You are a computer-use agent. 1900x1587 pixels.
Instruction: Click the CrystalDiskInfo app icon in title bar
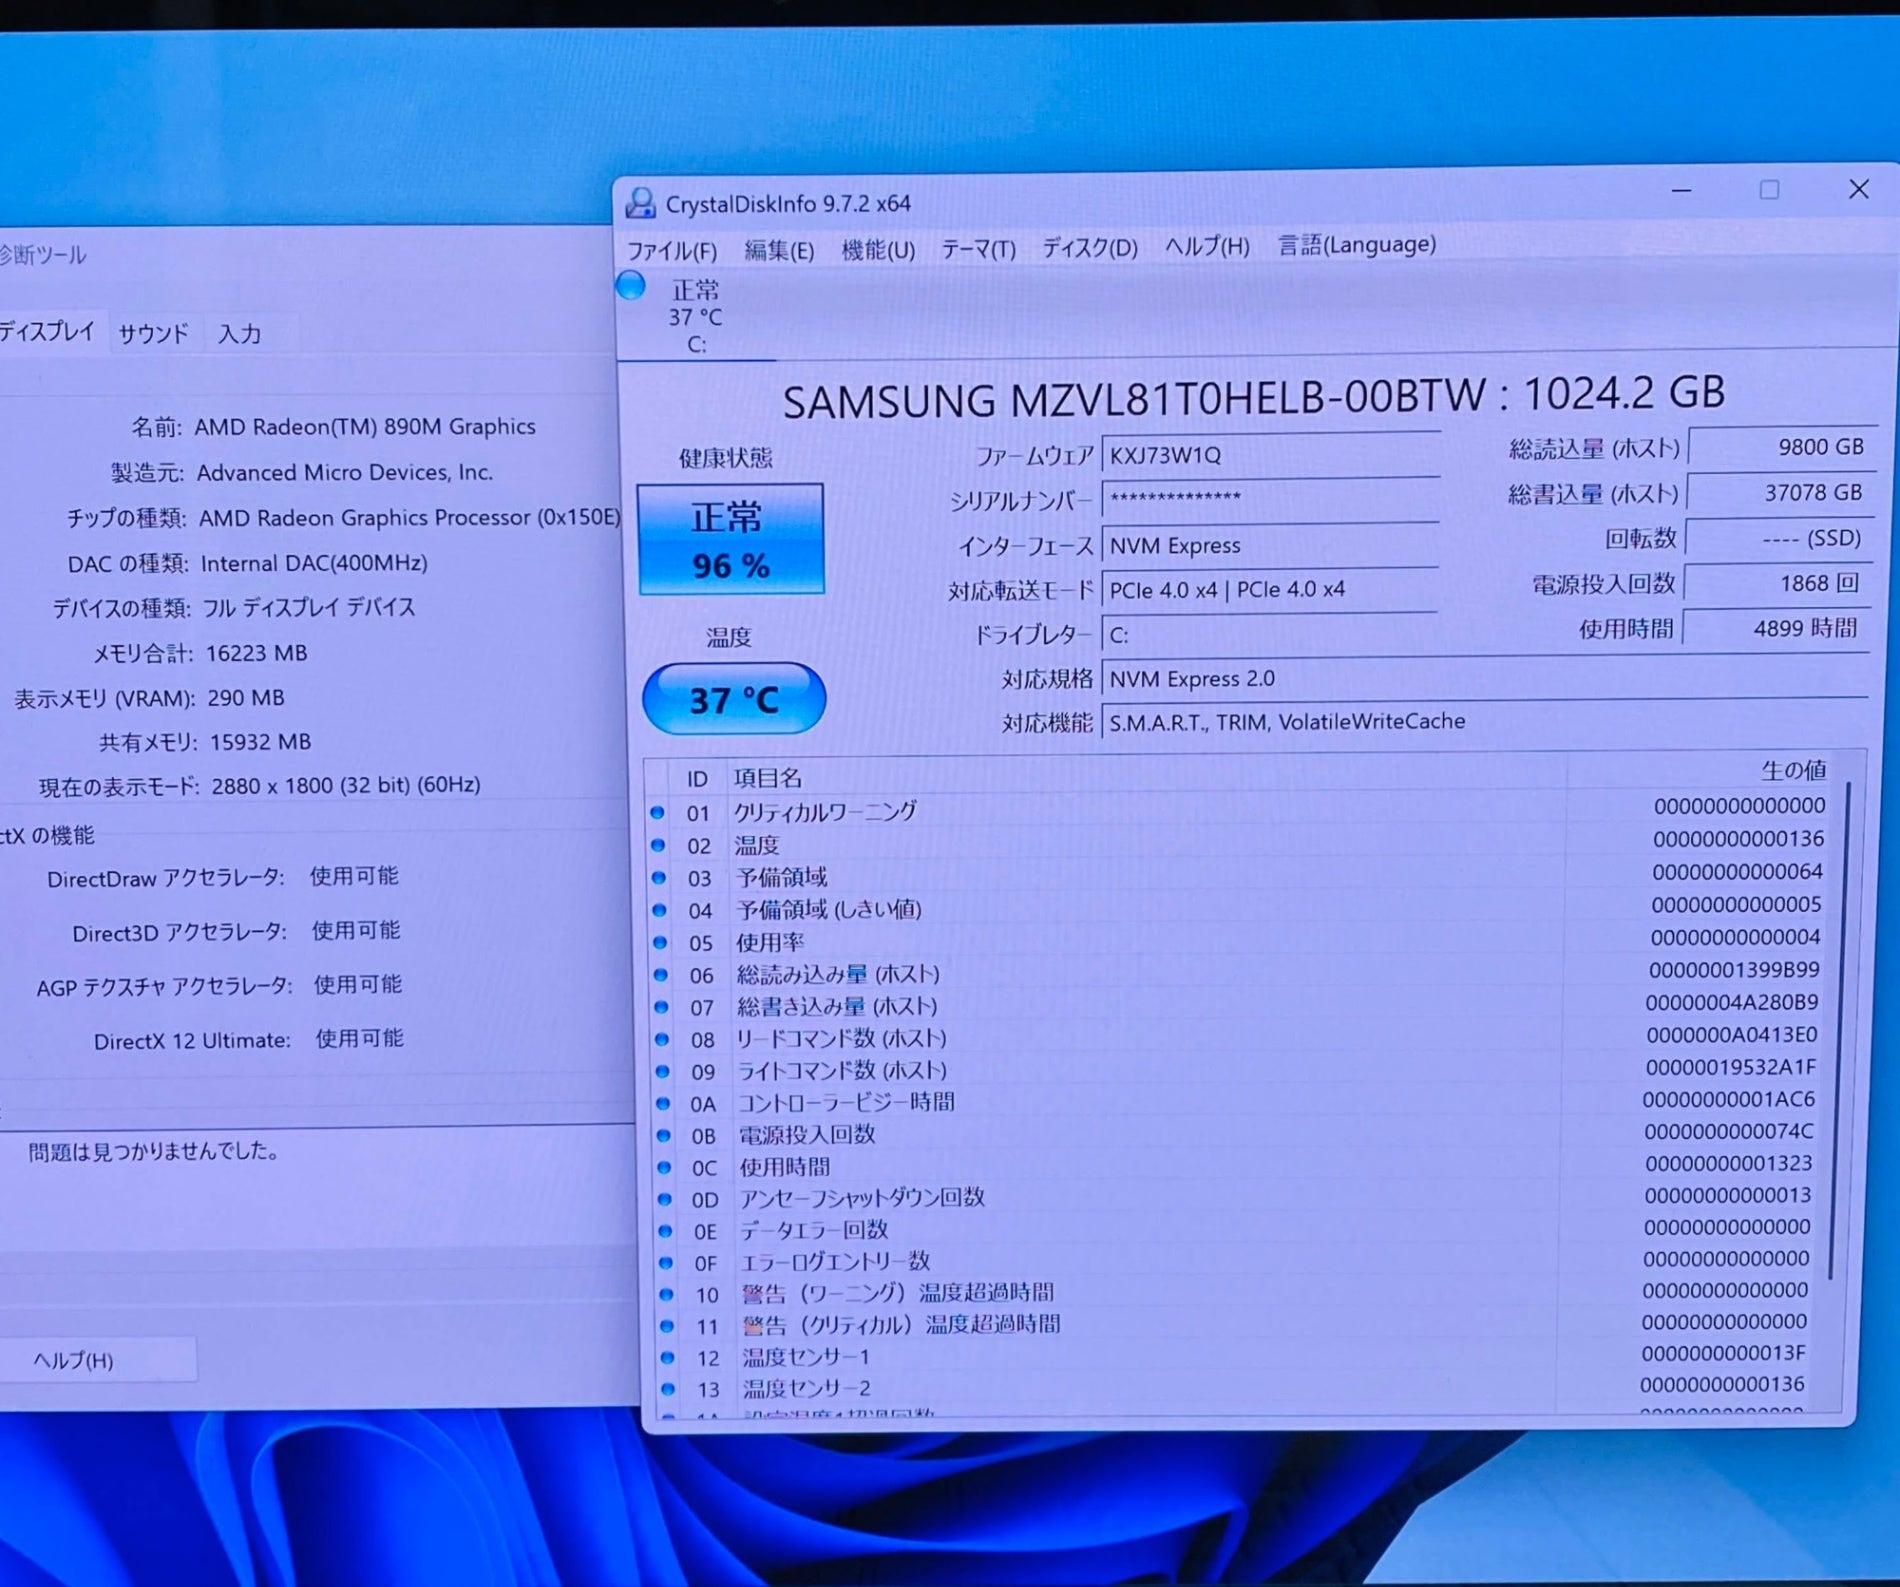pos(640,203)
